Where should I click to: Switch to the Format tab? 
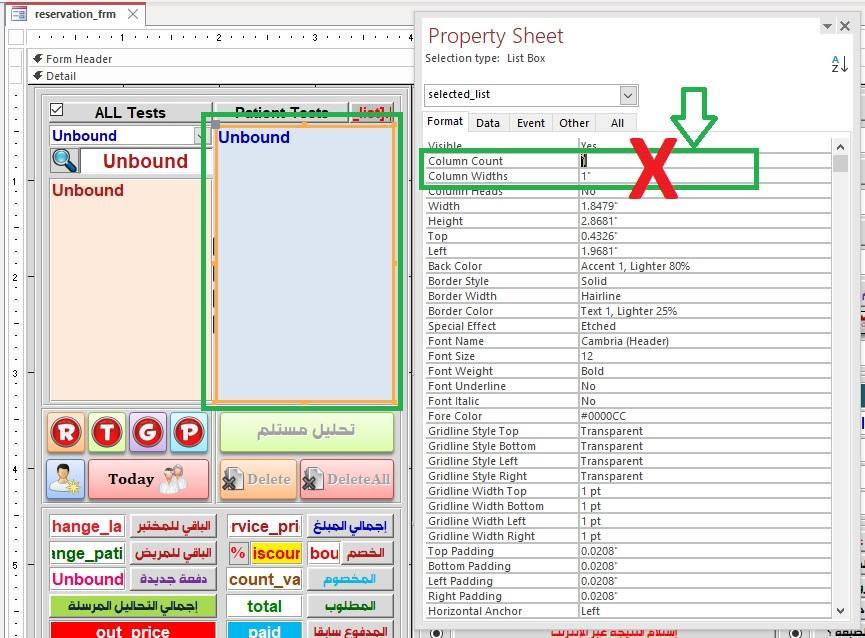tap(445, 122)
